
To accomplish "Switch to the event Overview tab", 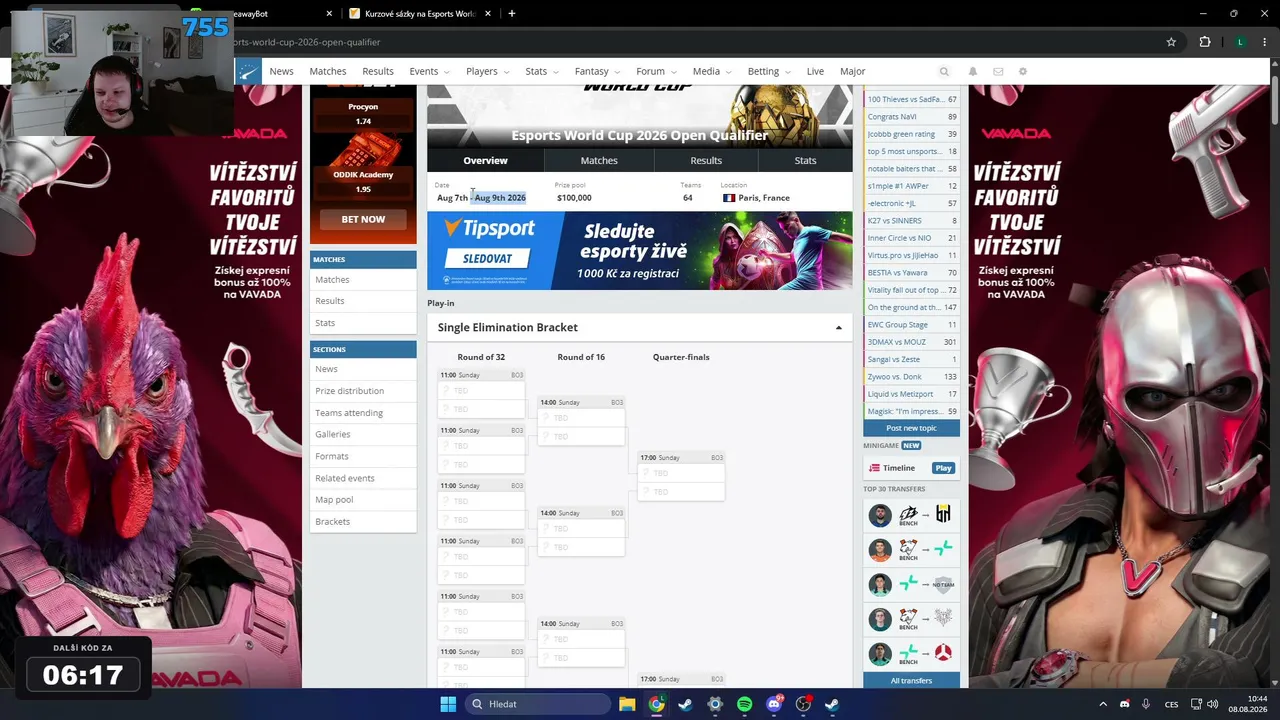I will [x=485, y=160].
